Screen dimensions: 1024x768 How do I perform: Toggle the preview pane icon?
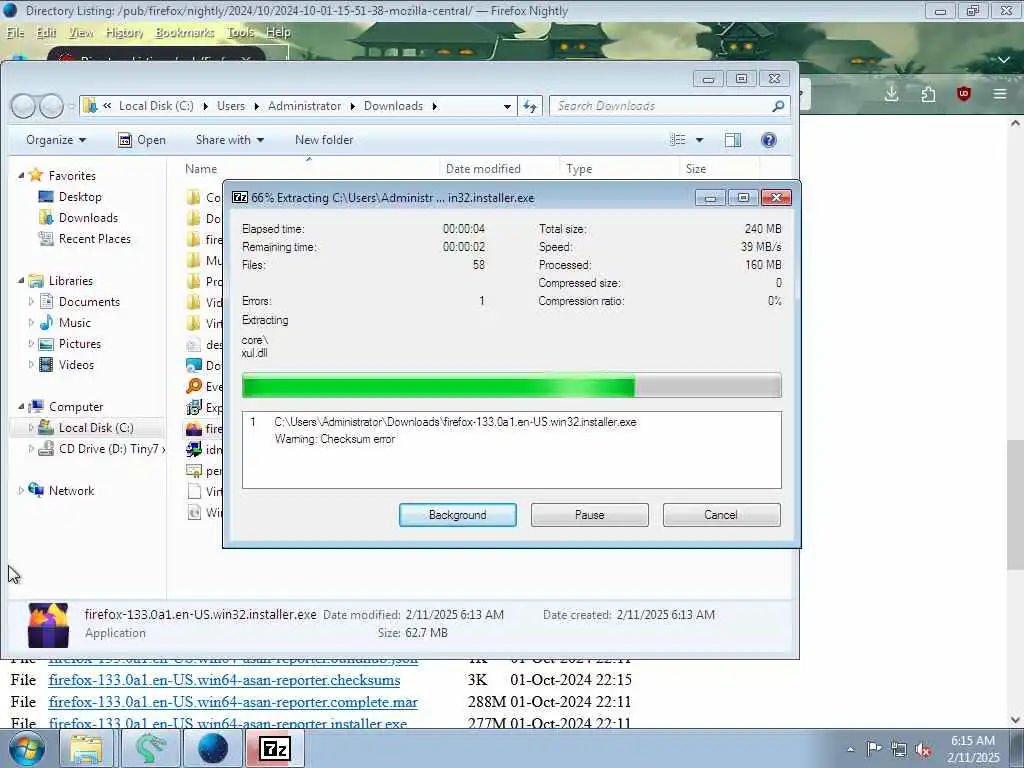[x=733, y=140]
